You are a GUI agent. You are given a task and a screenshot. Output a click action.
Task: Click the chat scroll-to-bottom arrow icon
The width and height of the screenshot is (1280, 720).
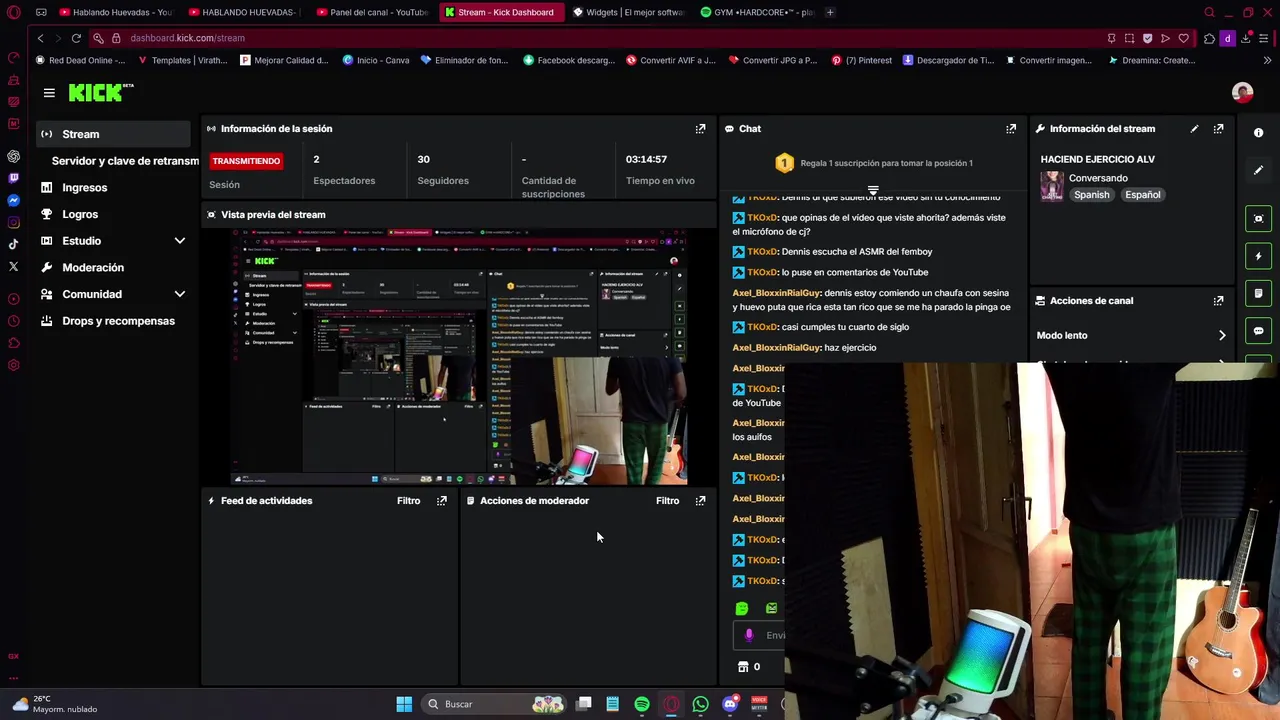point(873,190)
